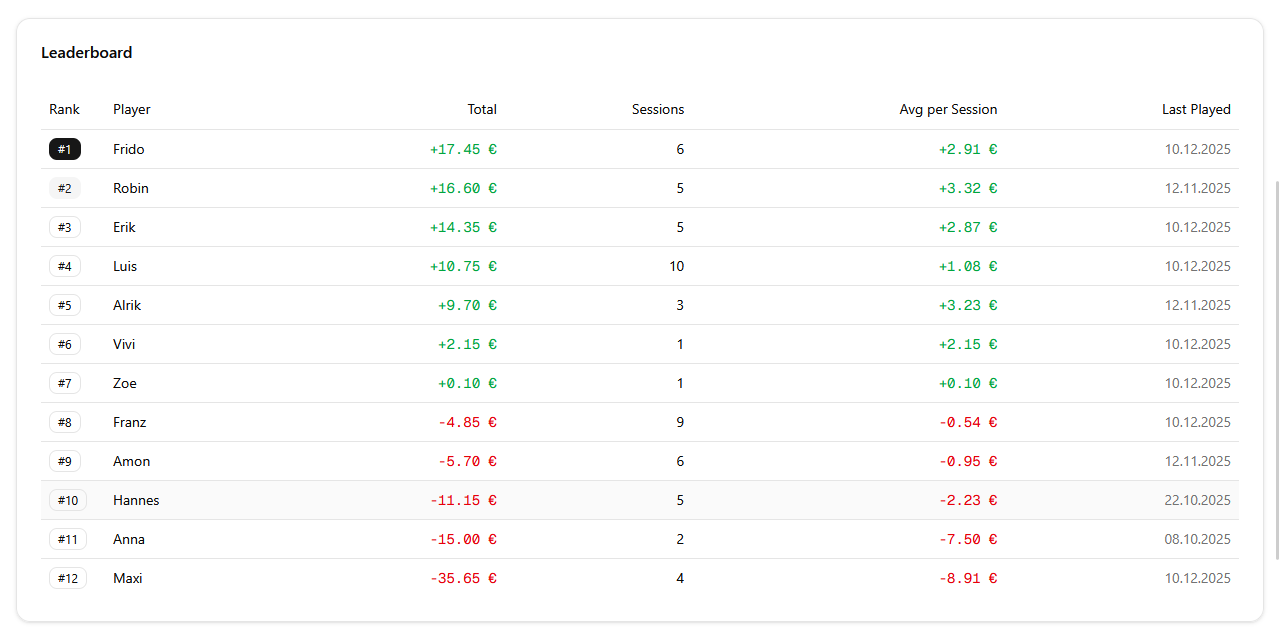This screenshot has height=639, width=1280.
Task: Select player Robin in the table
Action: tap(130, 188)
